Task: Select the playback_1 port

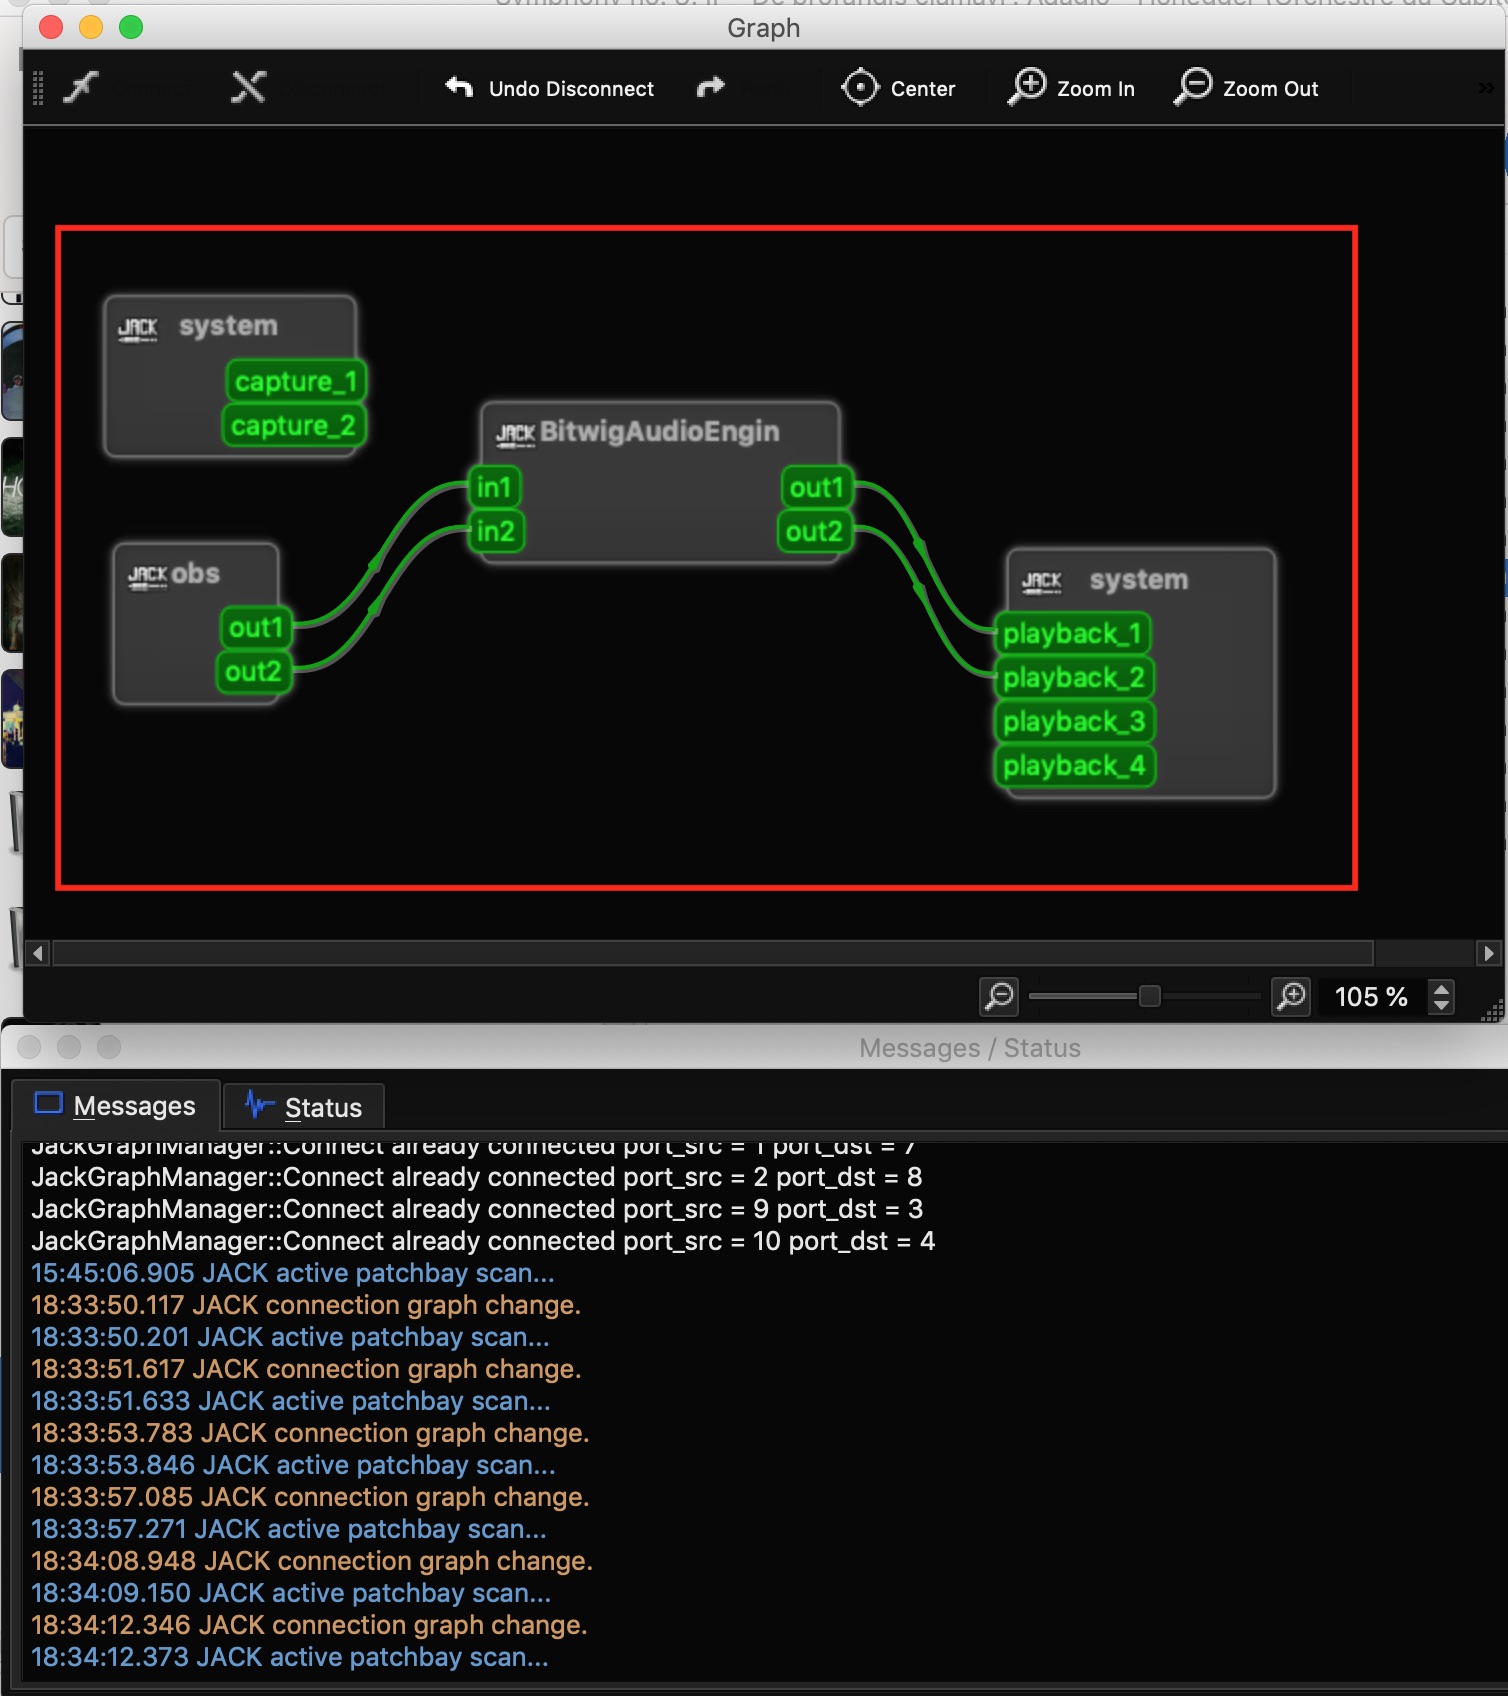Action: [x=1072, y=633]
